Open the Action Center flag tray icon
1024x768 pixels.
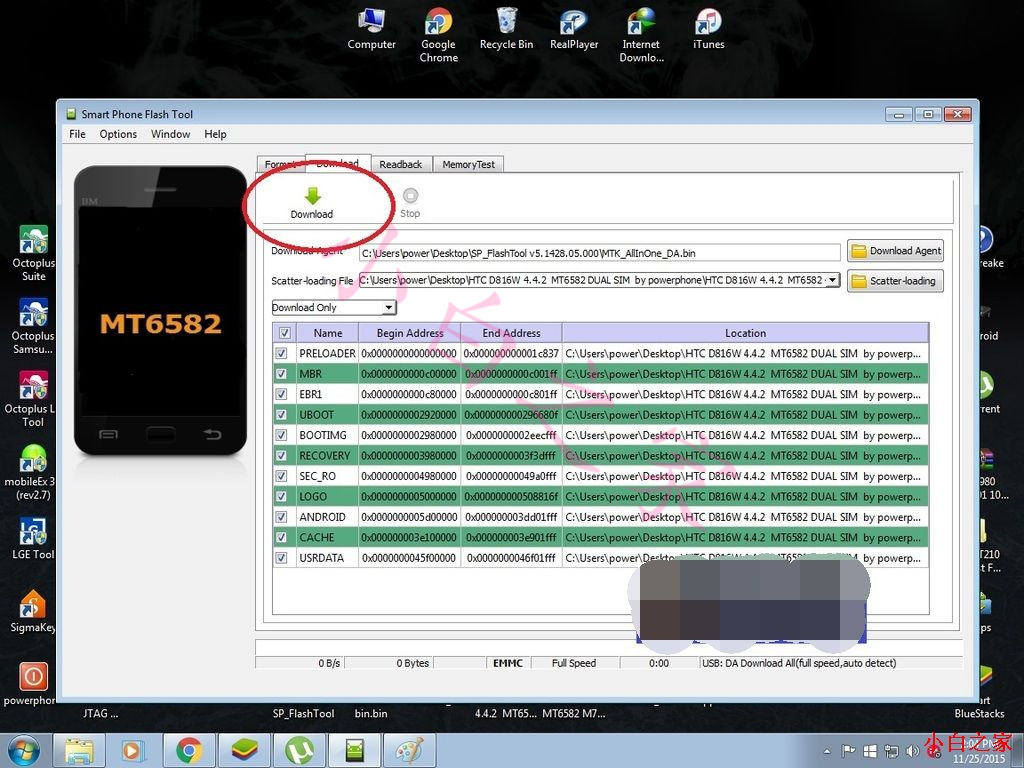848,751
